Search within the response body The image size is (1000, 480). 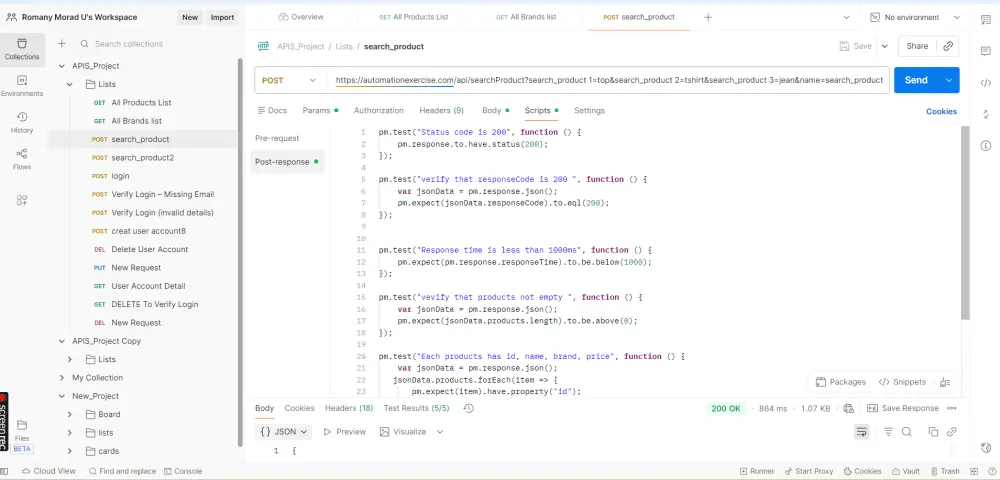906,432
